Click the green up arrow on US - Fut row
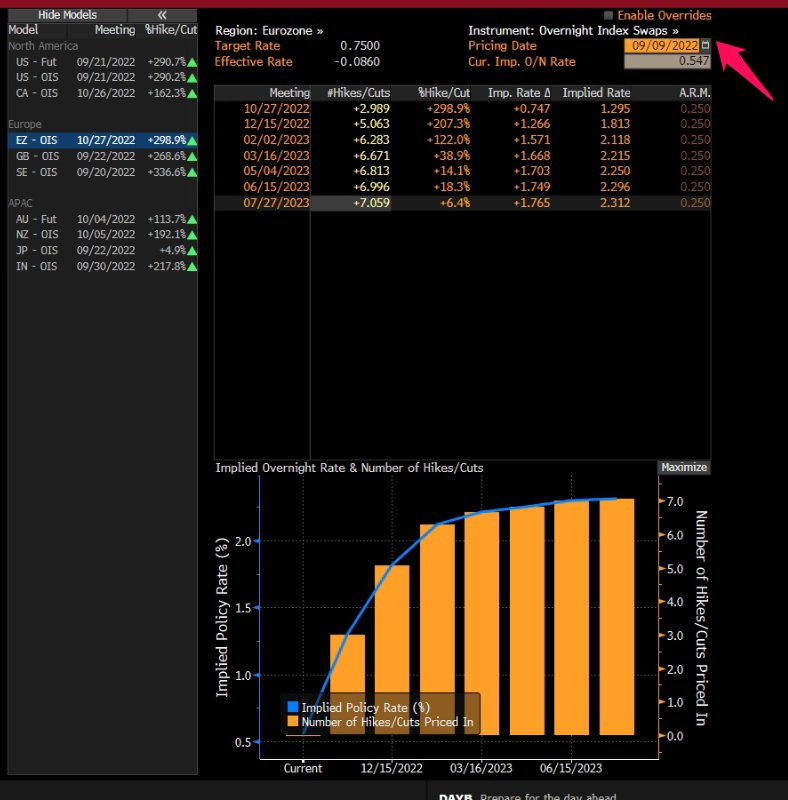 coord(192,63)
